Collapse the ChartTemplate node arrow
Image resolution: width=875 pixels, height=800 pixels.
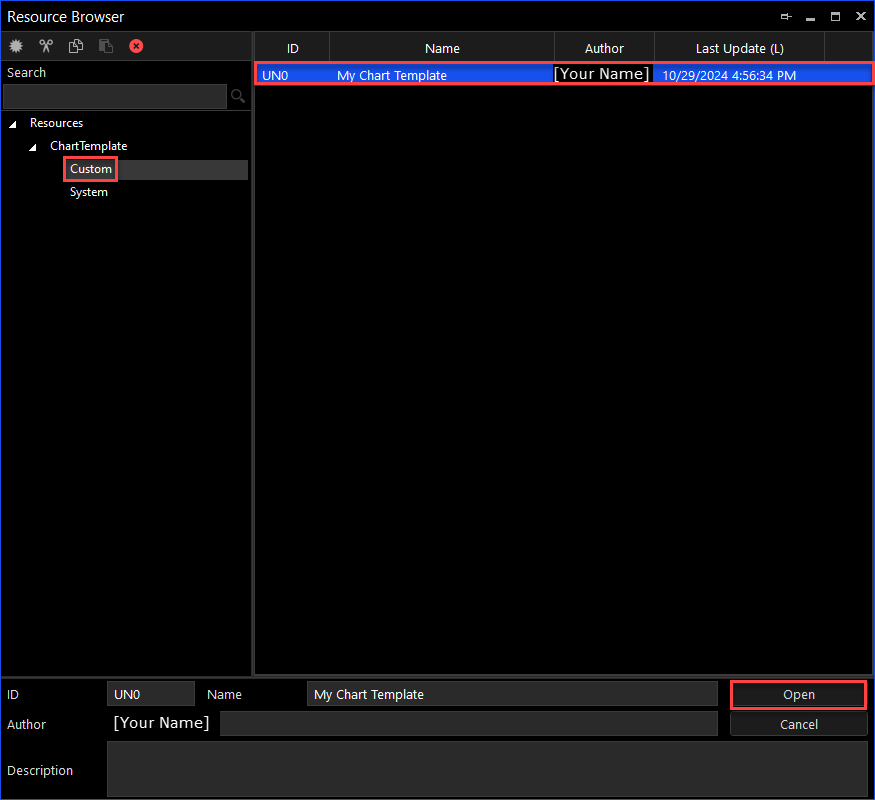pos(33,147)
